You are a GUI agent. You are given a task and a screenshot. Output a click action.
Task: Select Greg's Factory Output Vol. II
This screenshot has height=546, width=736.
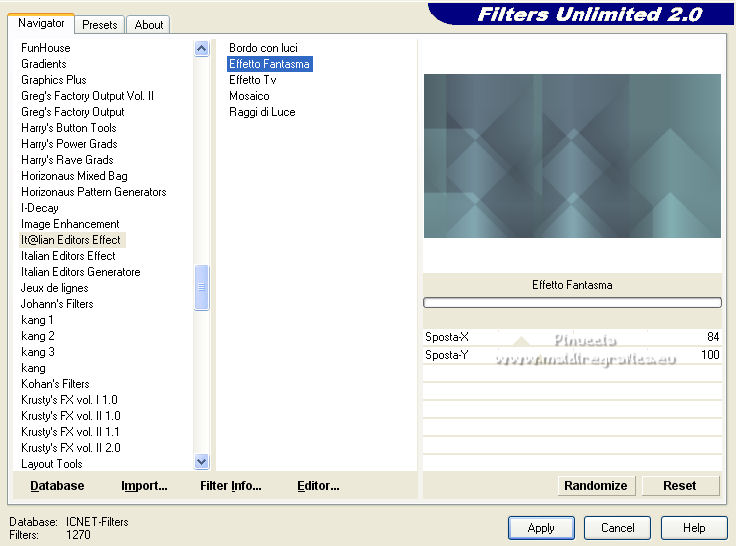87,96
